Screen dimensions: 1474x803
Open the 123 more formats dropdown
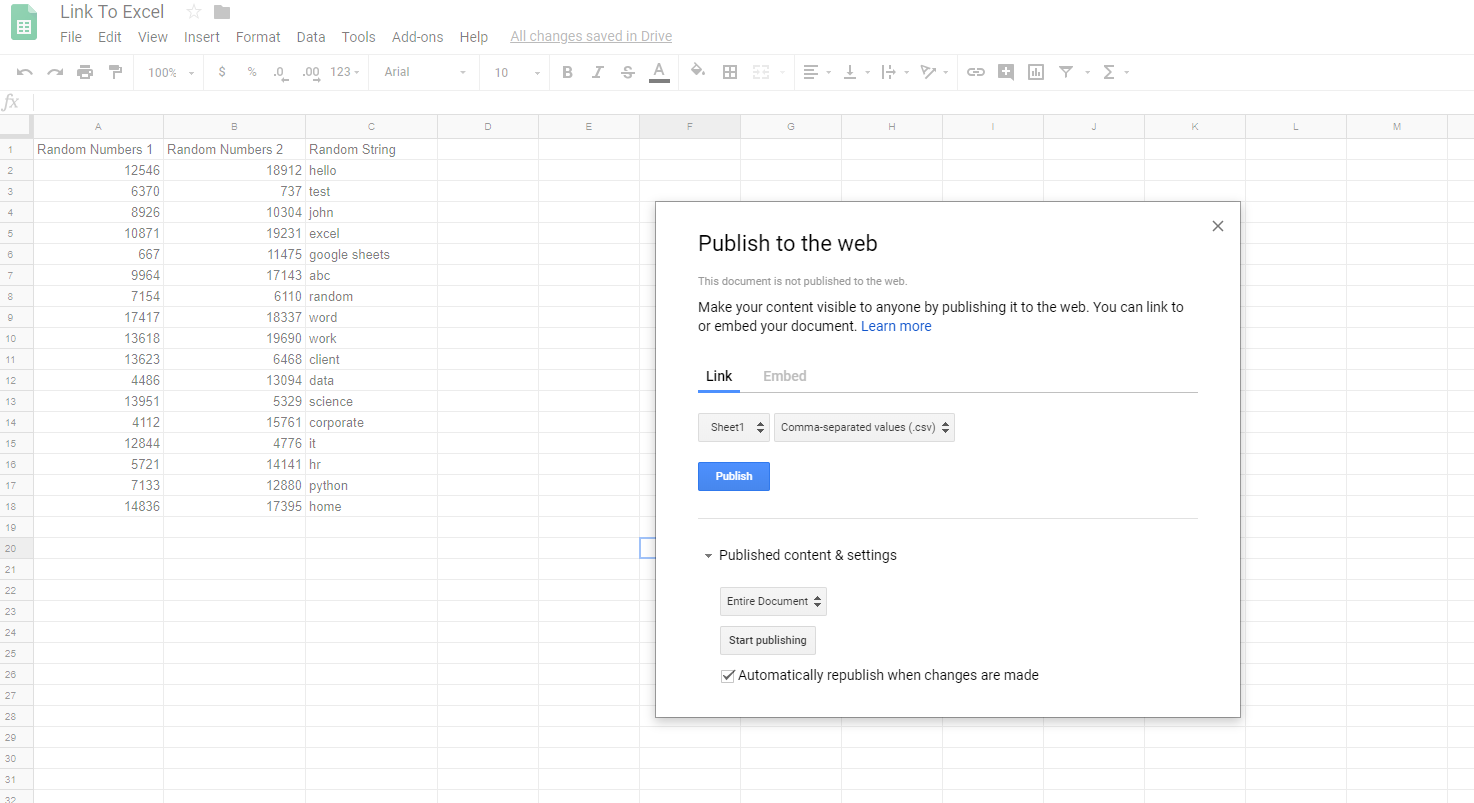346,72
